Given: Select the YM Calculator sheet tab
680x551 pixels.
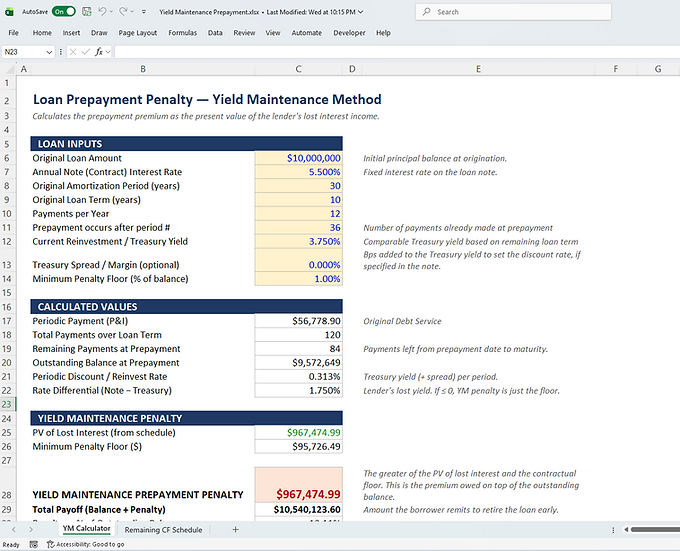Looking at the screenshot, I should pos(86,529).
